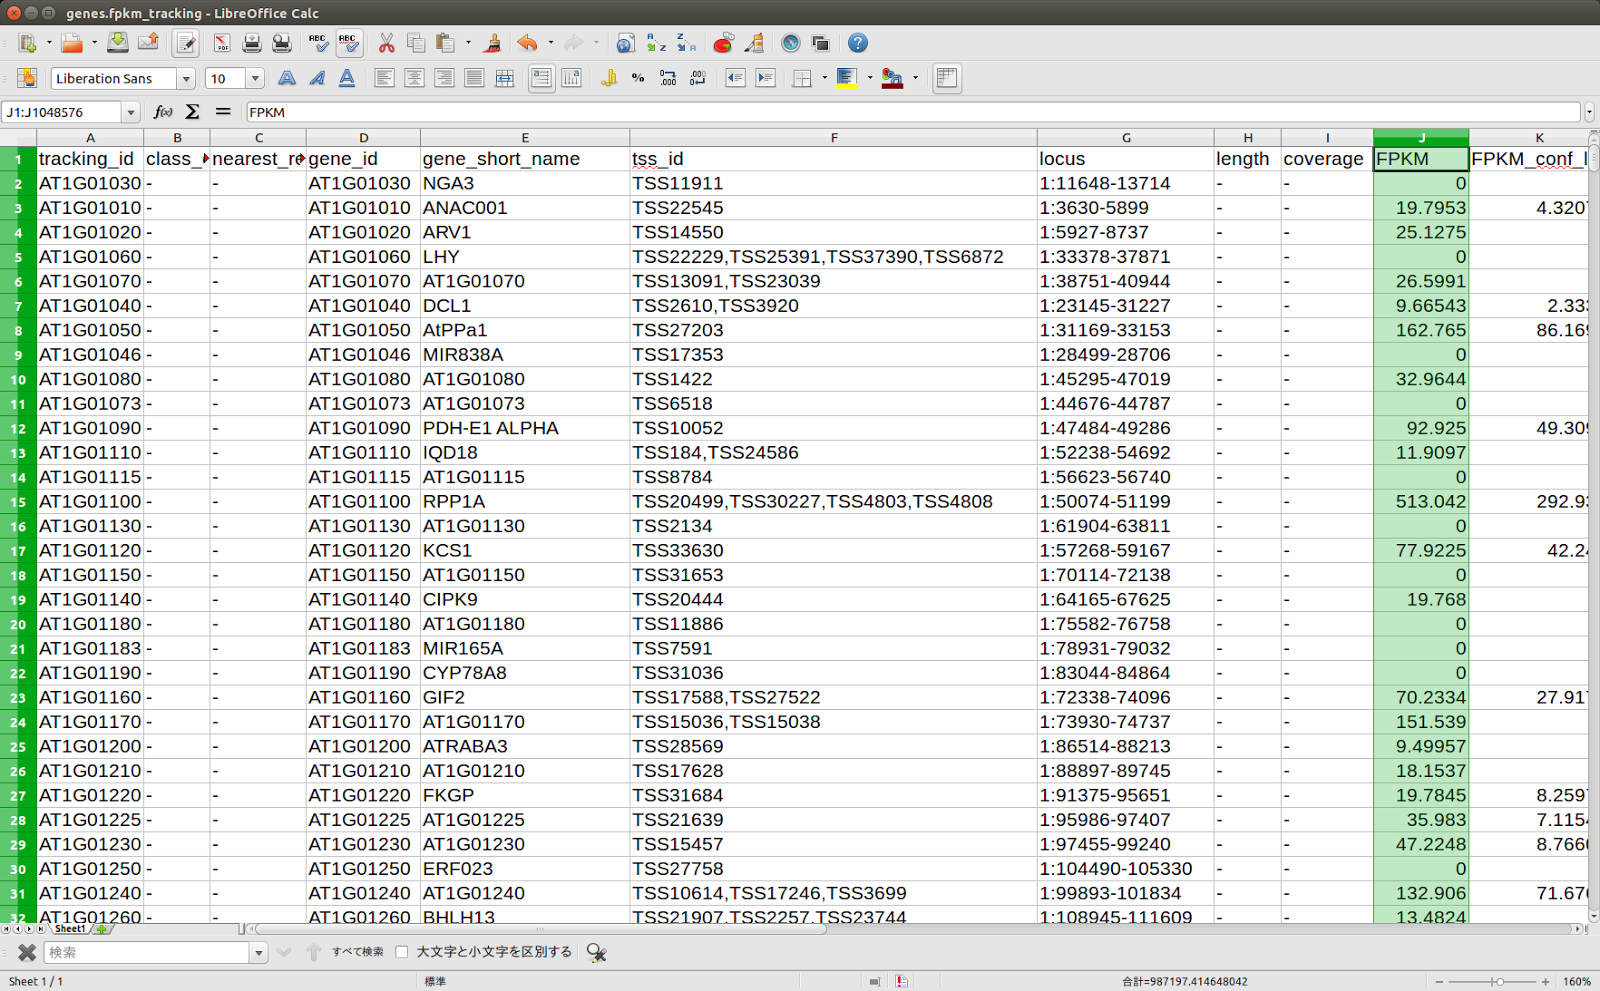Open the LibreOffice Help icon

858,43
